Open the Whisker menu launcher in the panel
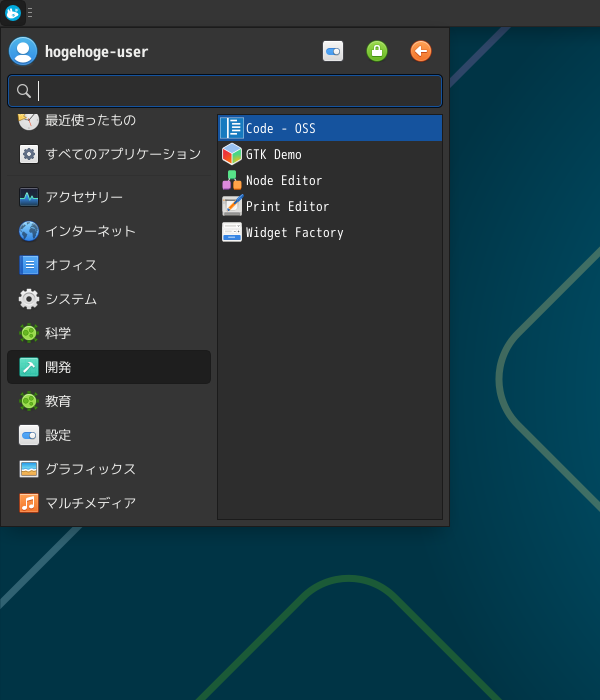Image resolution: width=600 pixels, height=700 pixels. [x=13, y=13]
